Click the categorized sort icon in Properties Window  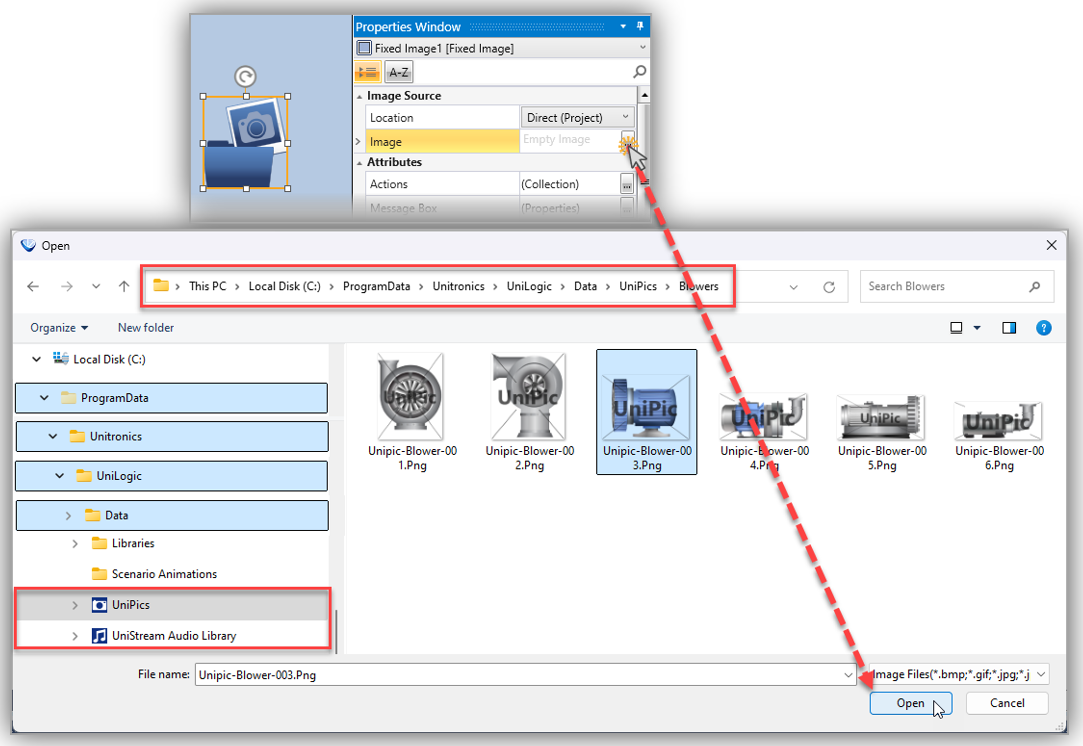(367, 72)
